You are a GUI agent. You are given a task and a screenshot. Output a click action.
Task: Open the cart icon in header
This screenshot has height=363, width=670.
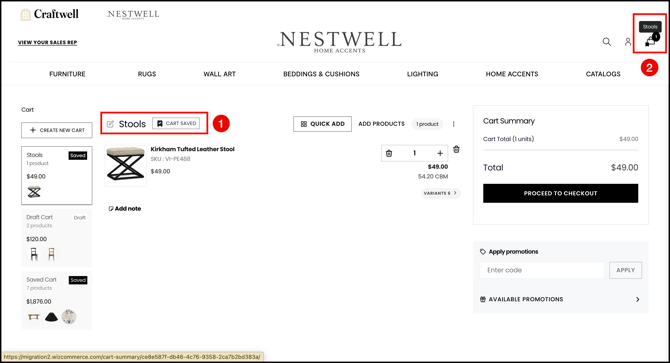click(x=650, y=41)
